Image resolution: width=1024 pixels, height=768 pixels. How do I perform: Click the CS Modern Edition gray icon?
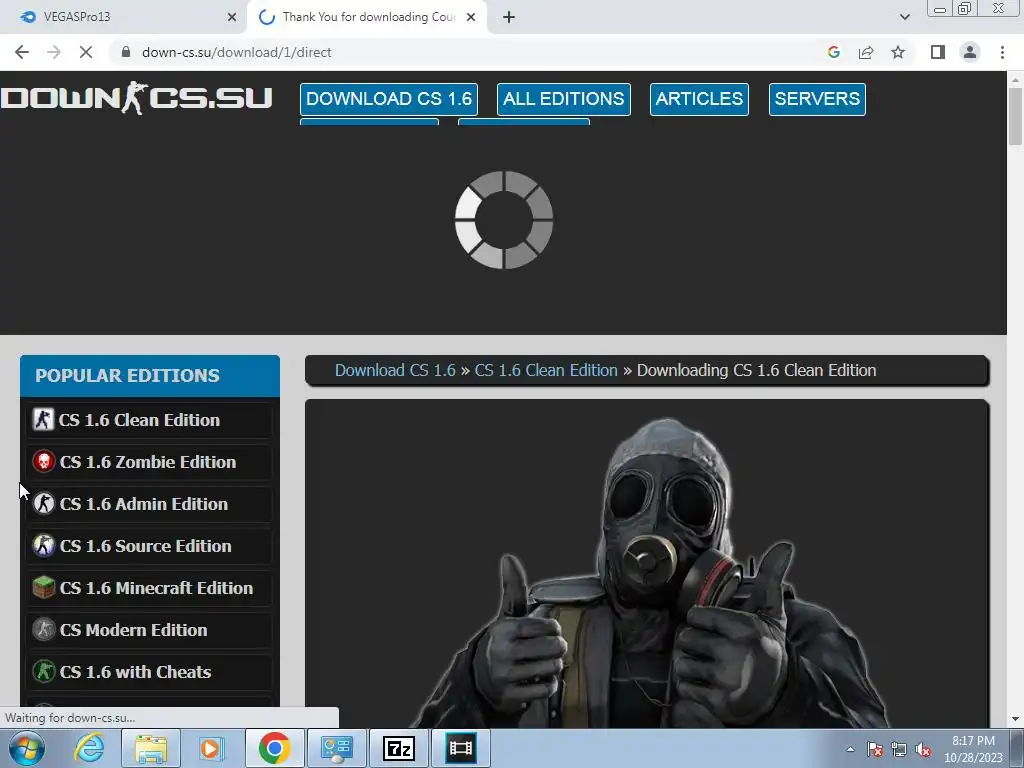pos(43,630)
